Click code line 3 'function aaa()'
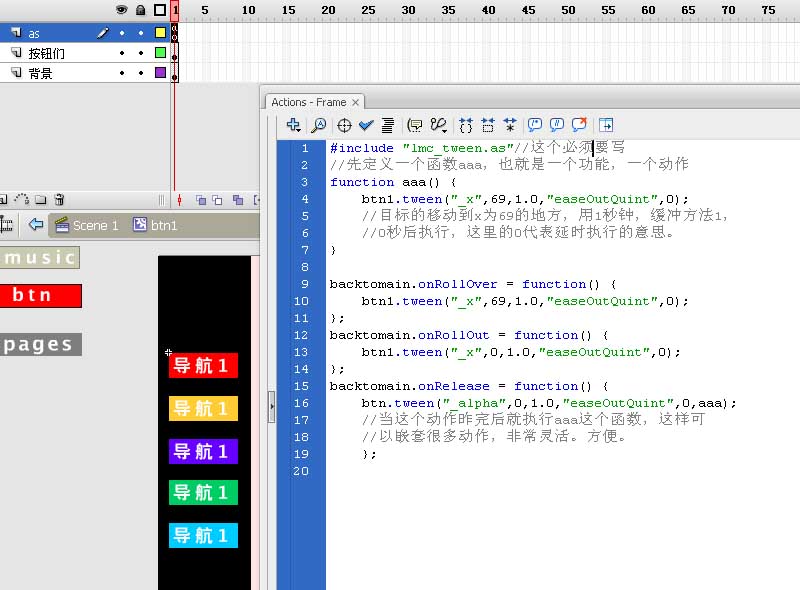Screen dimensions: 800x590 pyautogui.click(x=393, y=182)
